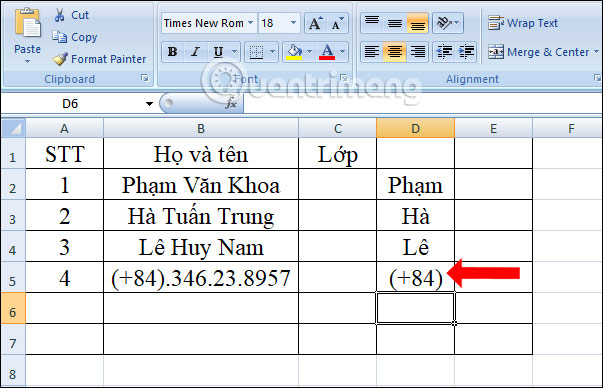
Task: Select column E header
Action: 493,128
